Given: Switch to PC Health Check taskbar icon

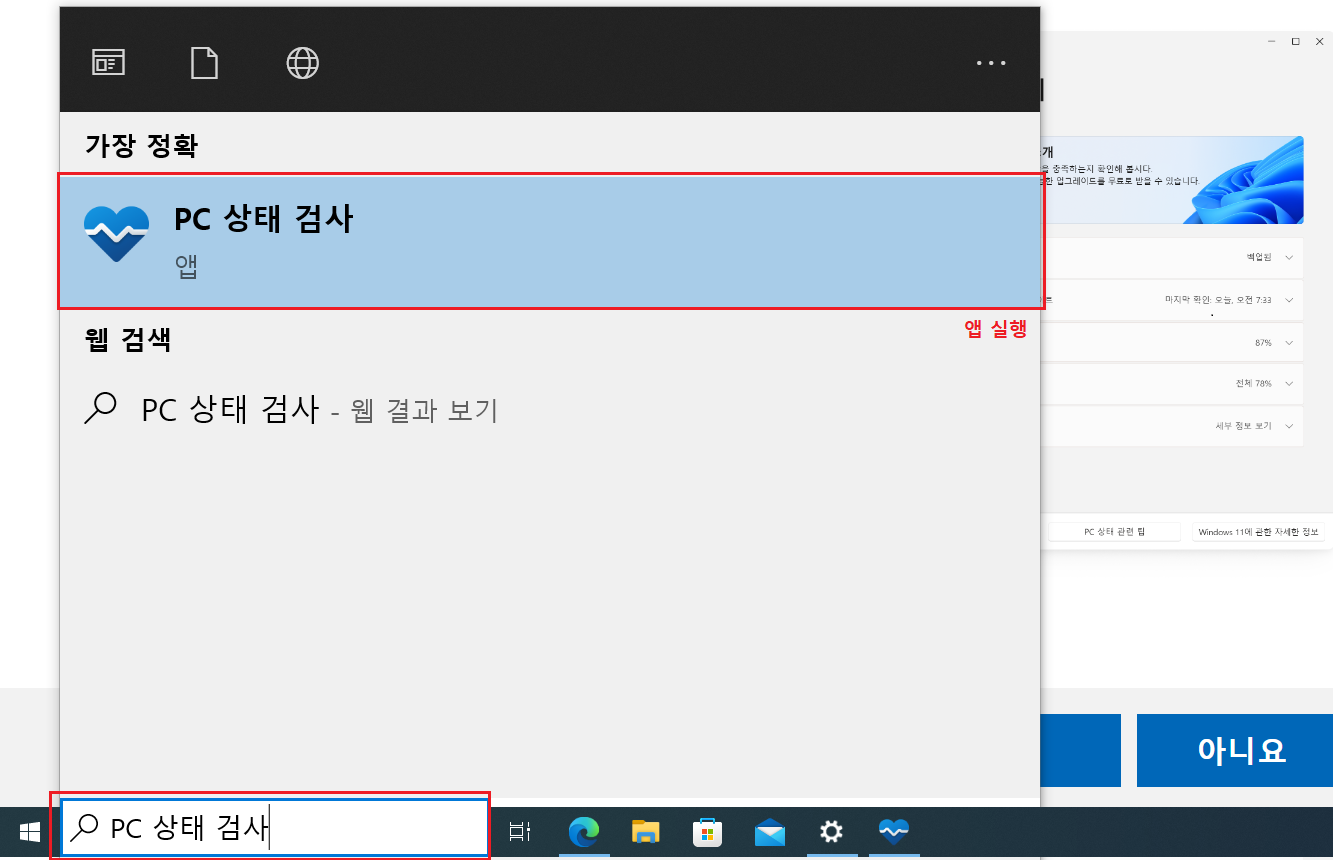Looking at the screenshot, I should (893, 831).
